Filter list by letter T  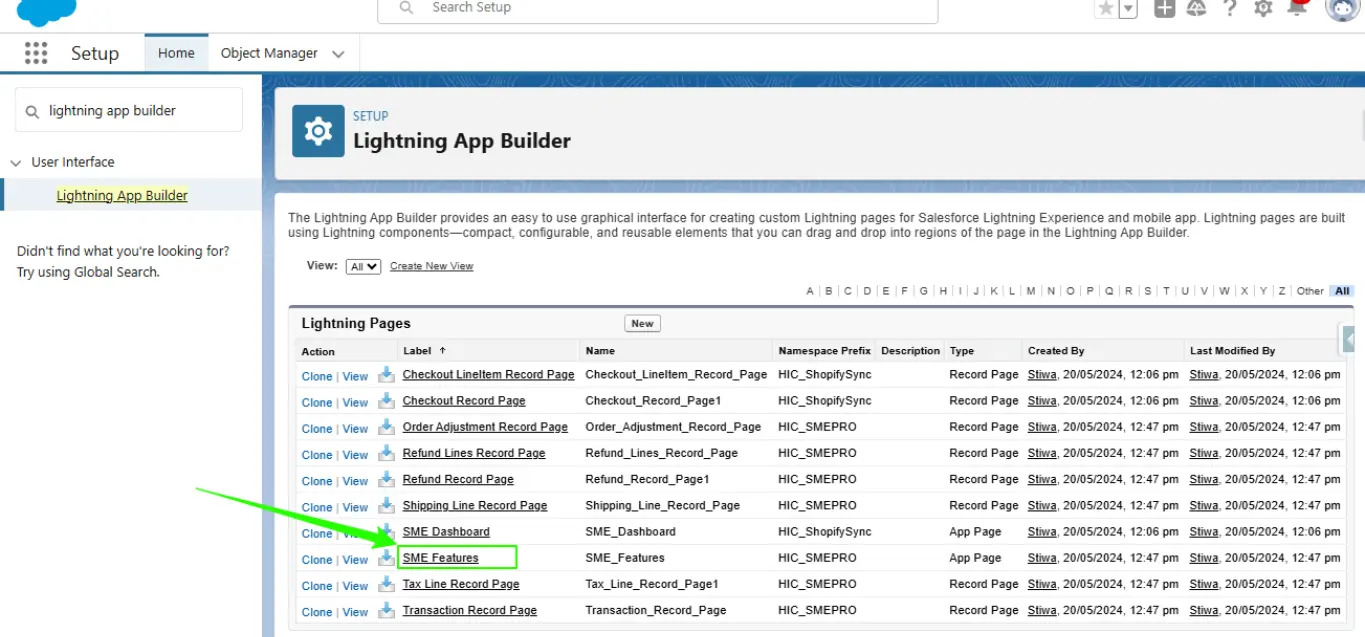[1167, 291]
